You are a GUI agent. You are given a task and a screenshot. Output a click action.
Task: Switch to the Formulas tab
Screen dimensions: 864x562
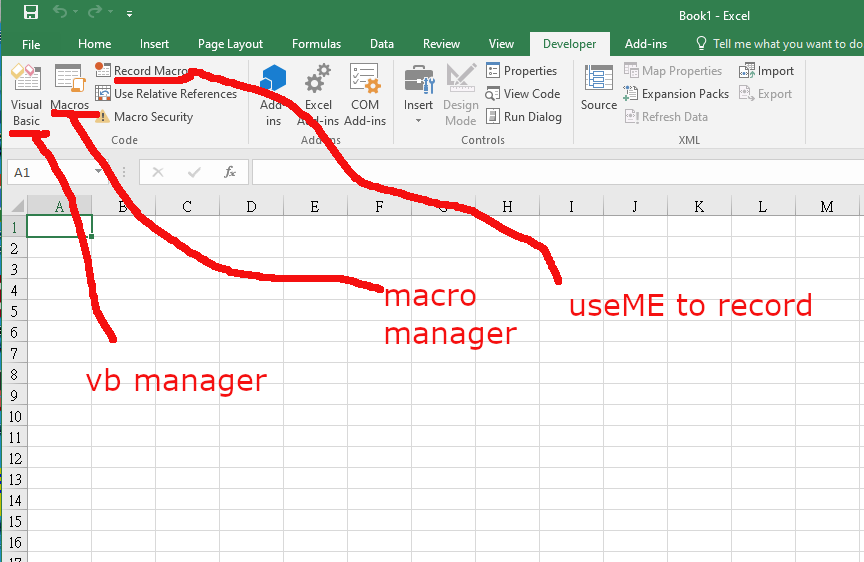coord(316,44)
